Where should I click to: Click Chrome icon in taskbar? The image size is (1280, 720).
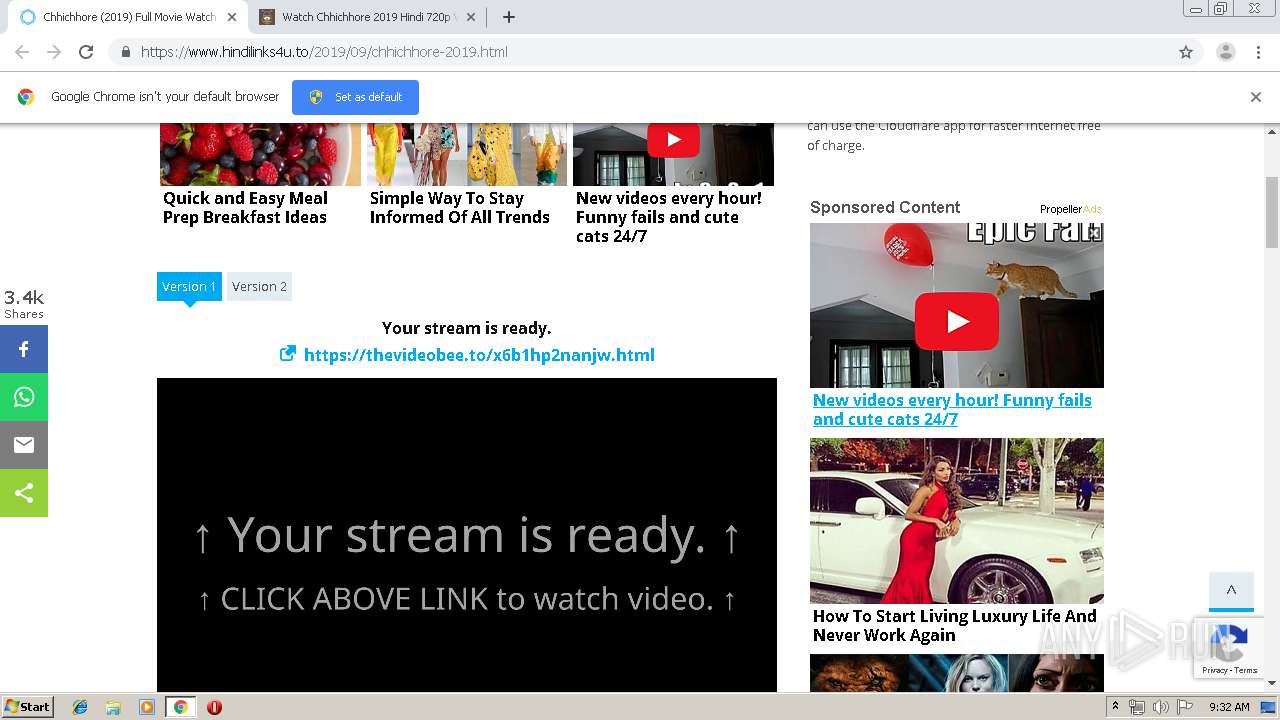click(180, 707)
